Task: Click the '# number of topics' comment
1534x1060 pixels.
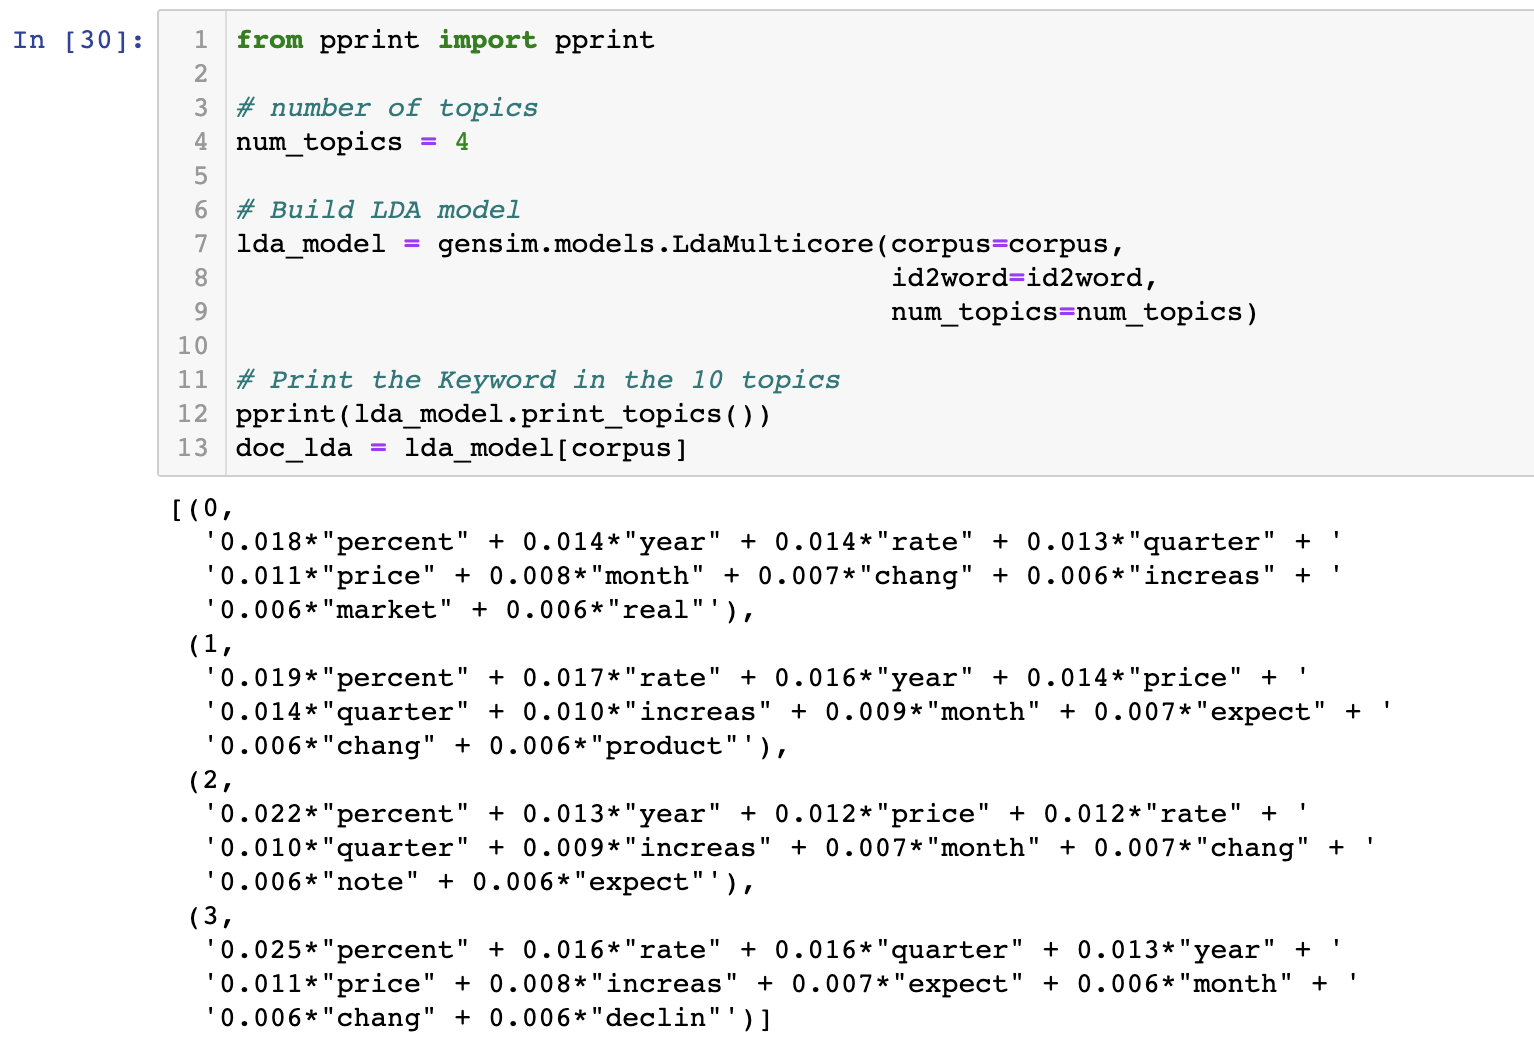Action: (x=387, y=108)
